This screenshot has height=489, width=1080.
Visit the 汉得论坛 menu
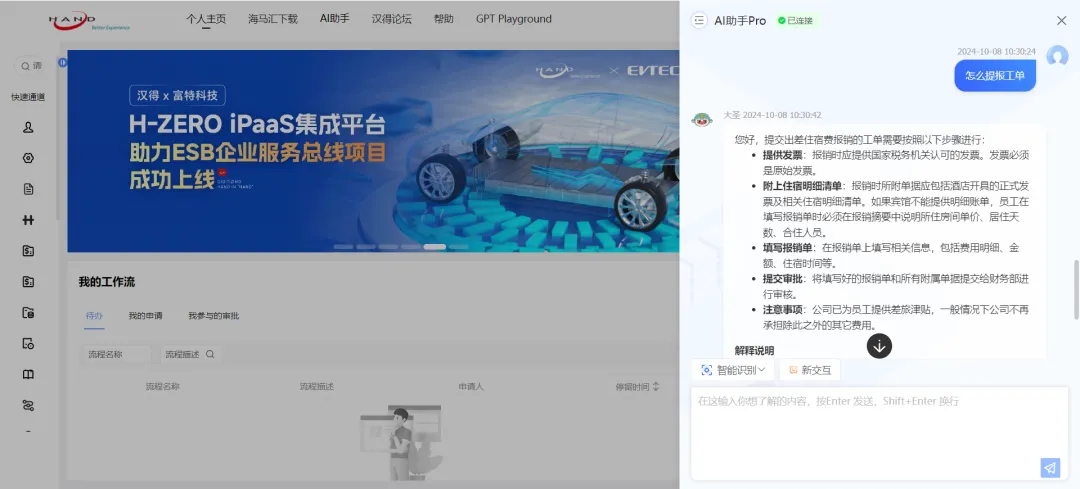pos(392,19)
